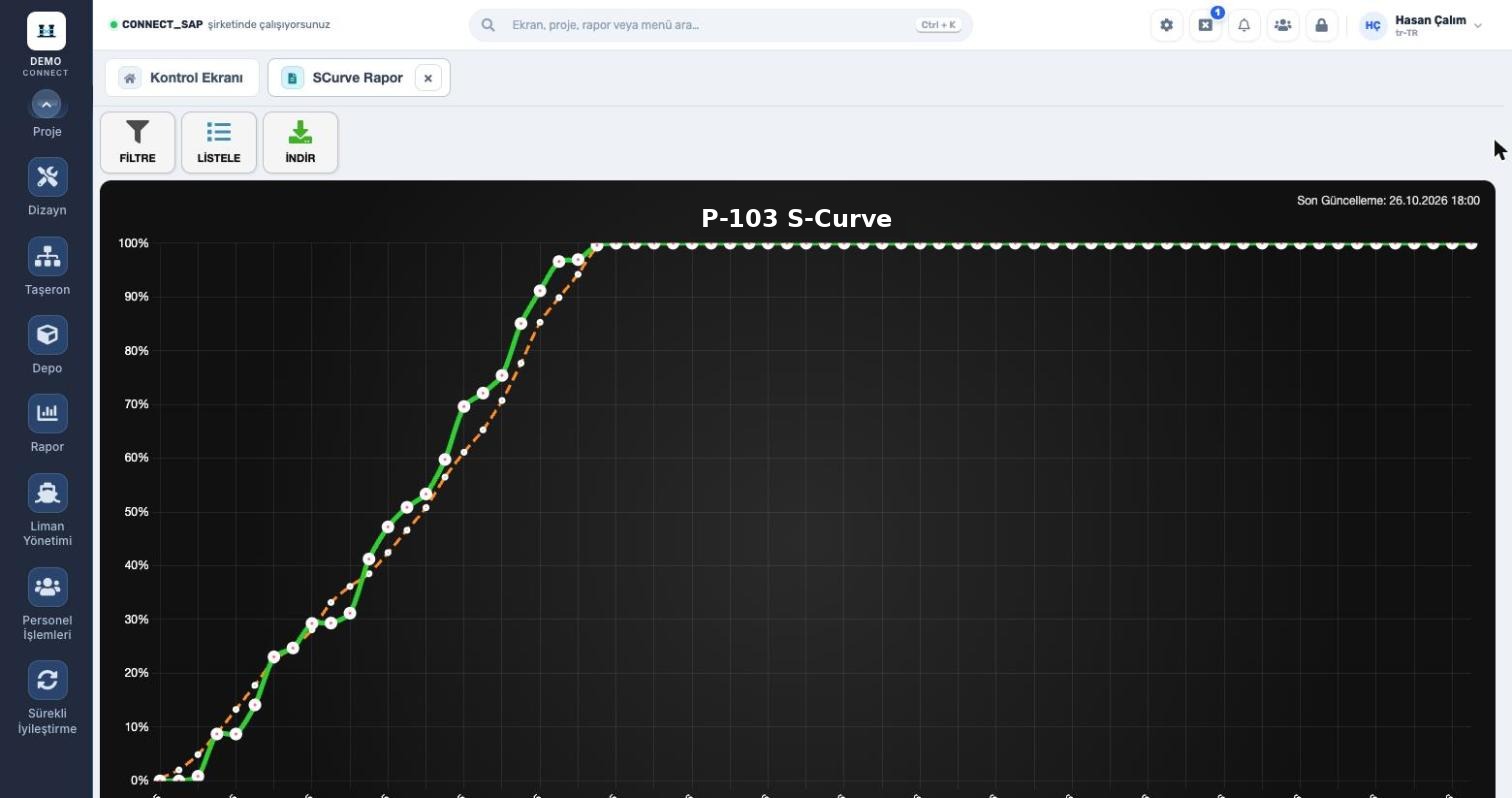Click the Son Güncelleme timestamp text
1512x798 pixels.
point(1388,201)
